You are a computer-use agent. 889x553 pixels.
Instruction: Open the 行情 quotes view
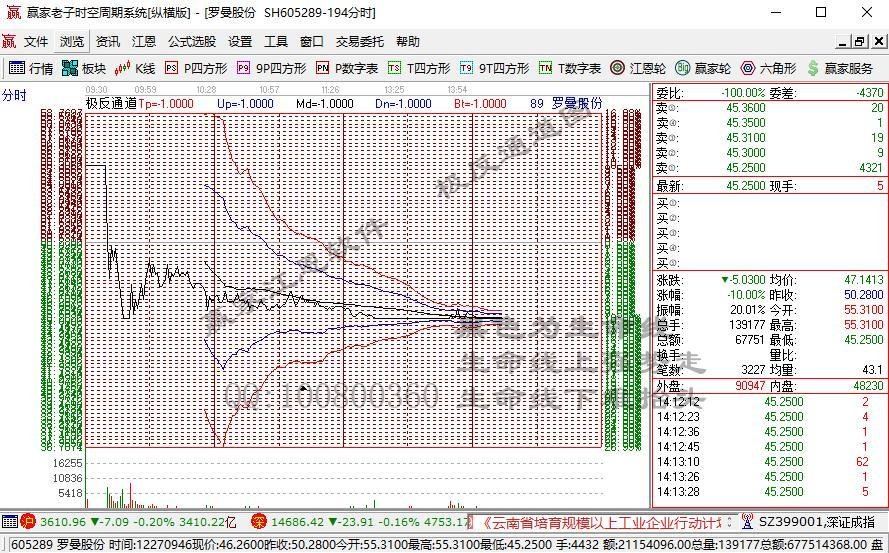point(31,69)
